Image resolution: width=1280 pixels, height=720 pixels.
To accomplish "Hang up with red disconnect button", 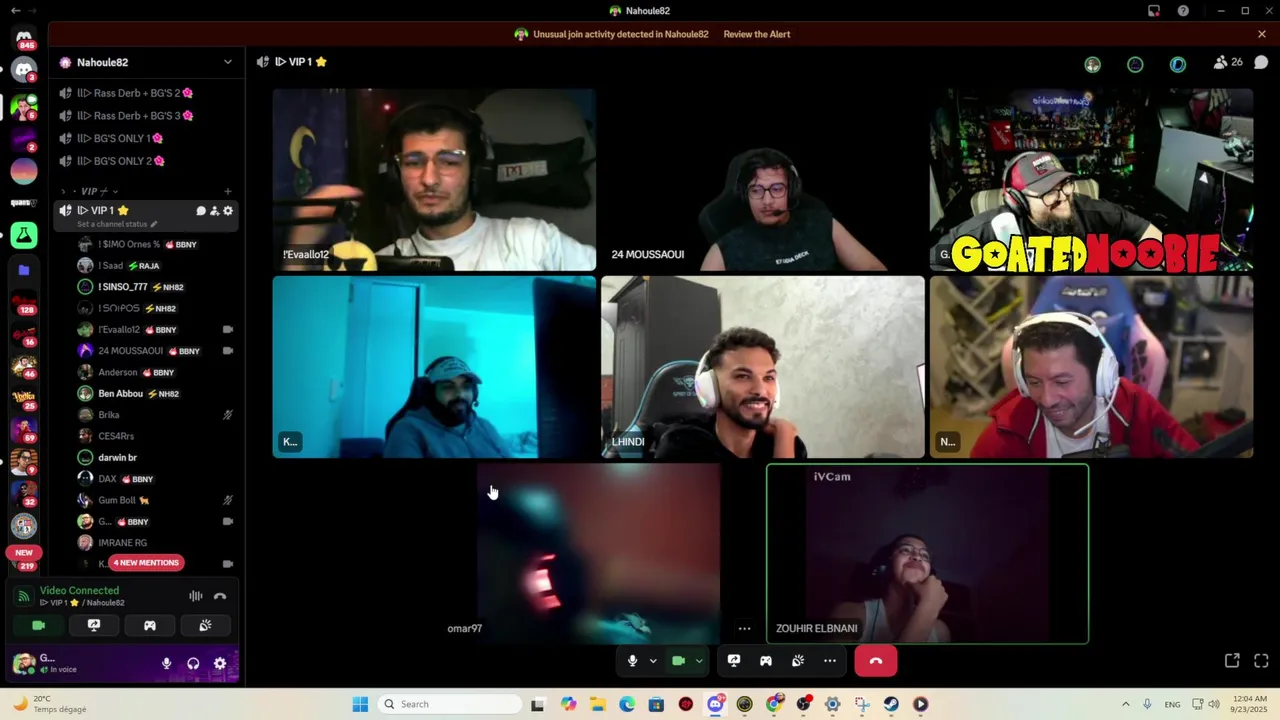I will click(x=876, y=661).
